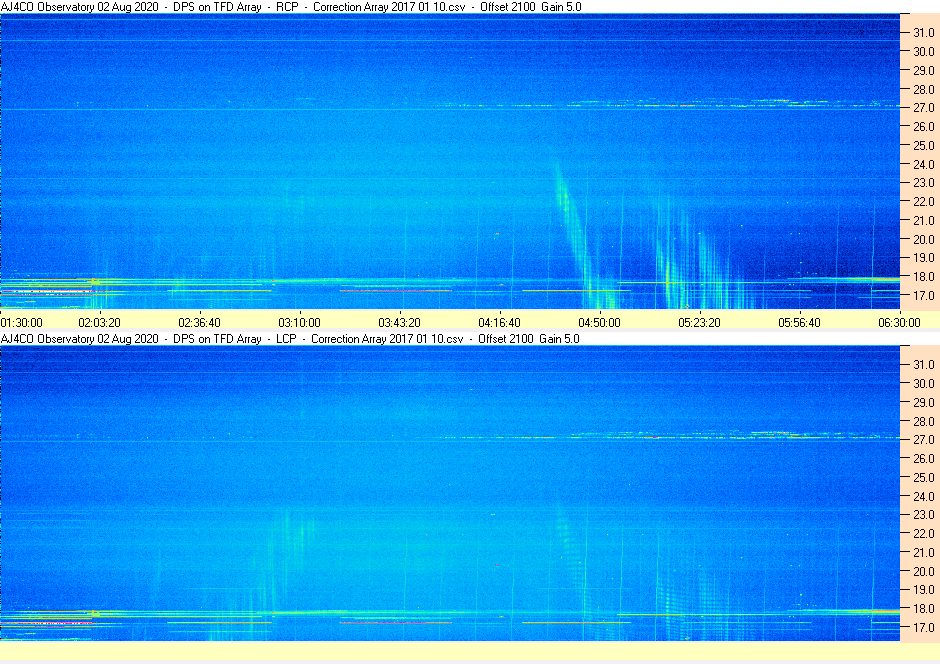
Task: Click the 03:43:20 time axis label
Action: click(x=399, y=322)
